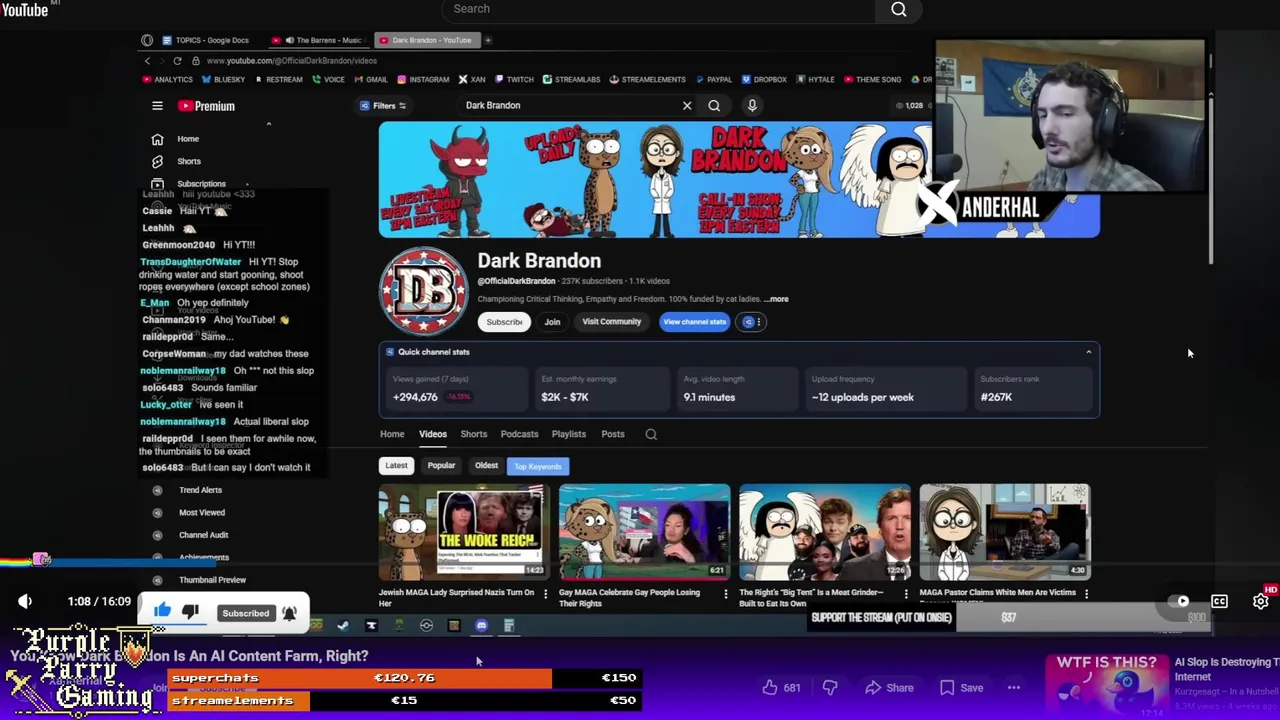Viewport: 1280px width, 720px height.
Task: Open Trend Alerts in sidebar
Action: [200, 490]
